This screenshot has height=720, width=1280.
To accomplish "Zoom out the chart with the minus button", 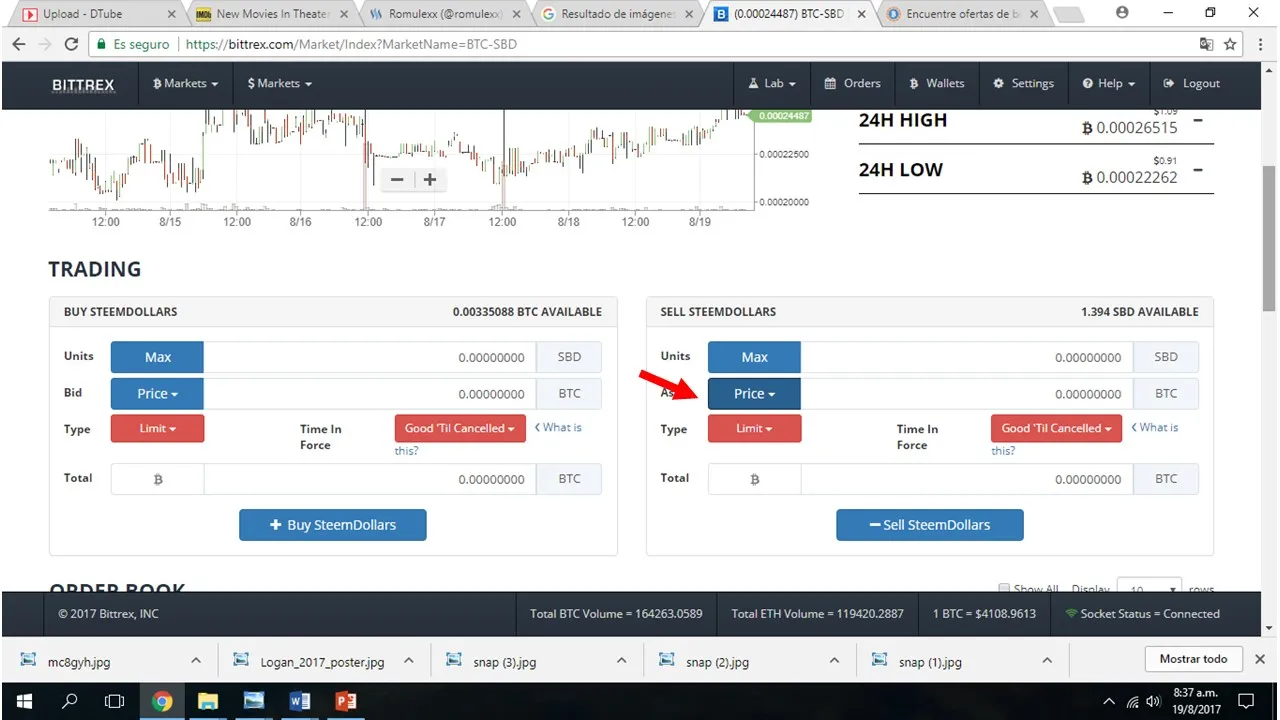I will point(397,180).
